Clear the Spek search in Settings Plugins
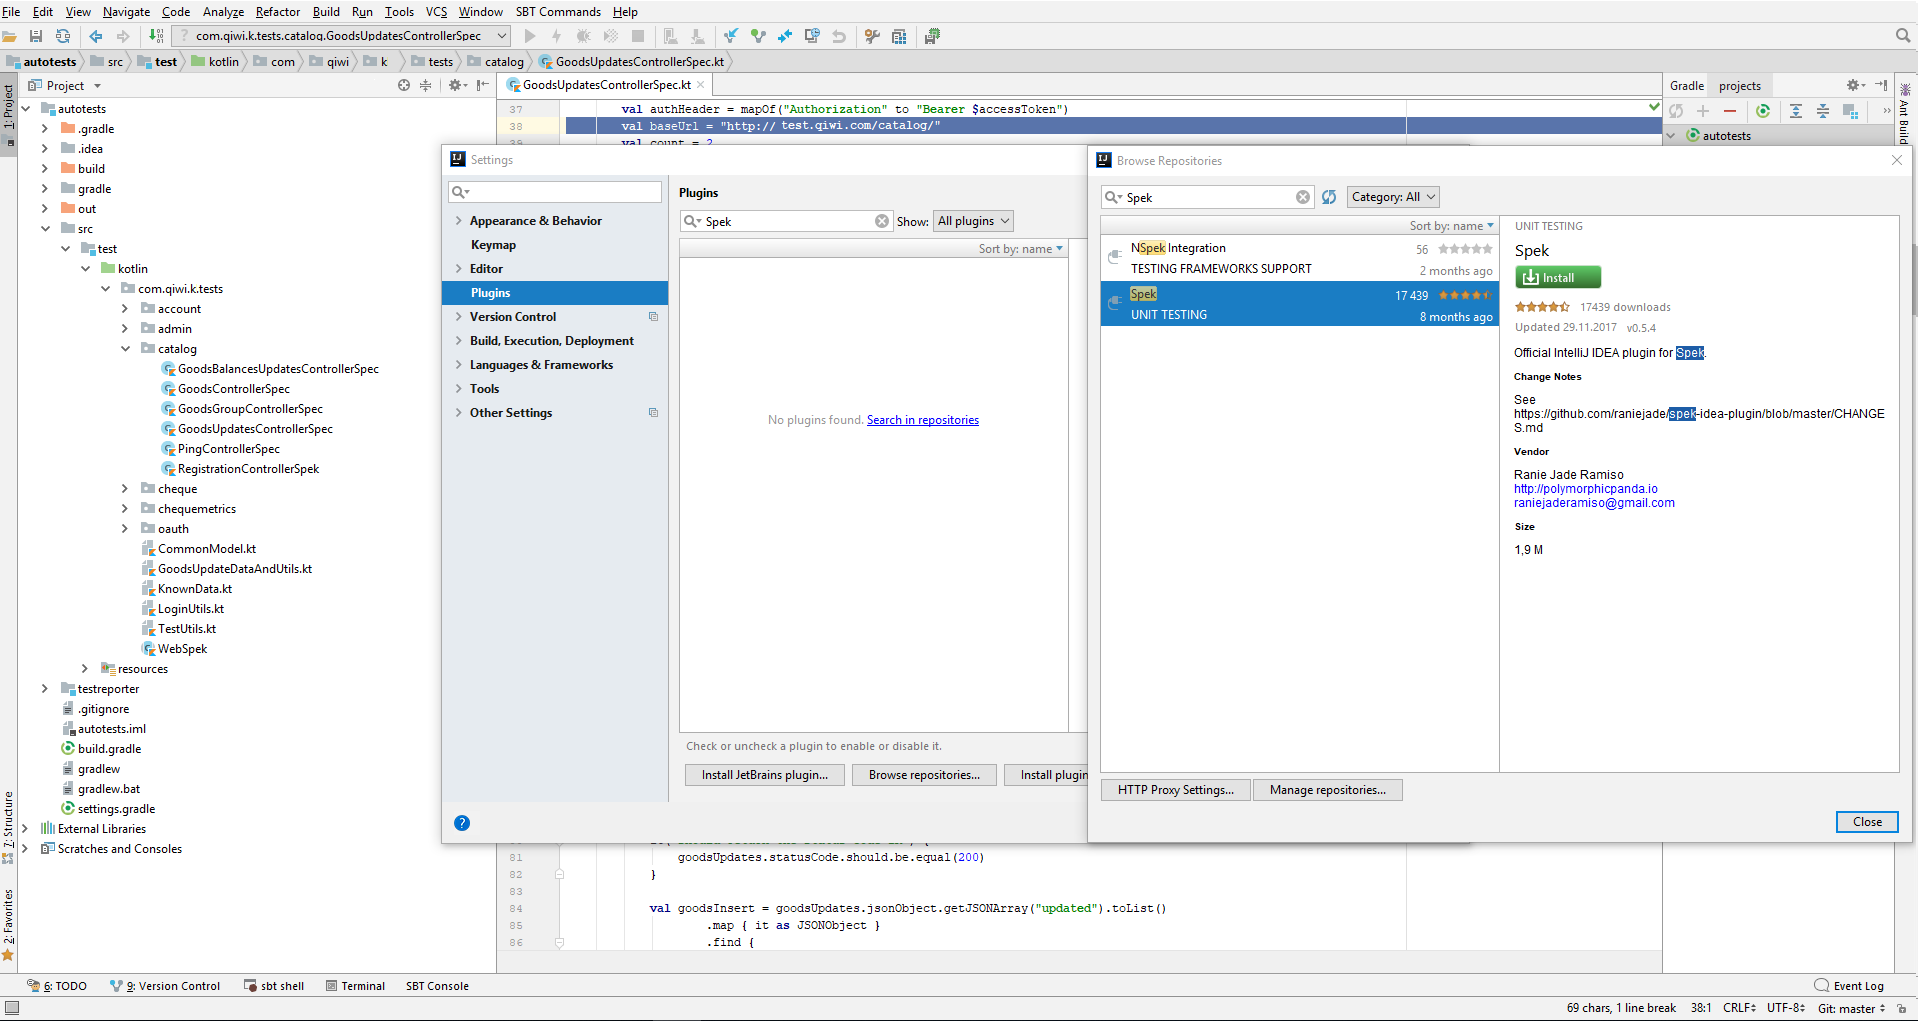Viewport: 1918px width, 1021px height. (x=882, y=221)
